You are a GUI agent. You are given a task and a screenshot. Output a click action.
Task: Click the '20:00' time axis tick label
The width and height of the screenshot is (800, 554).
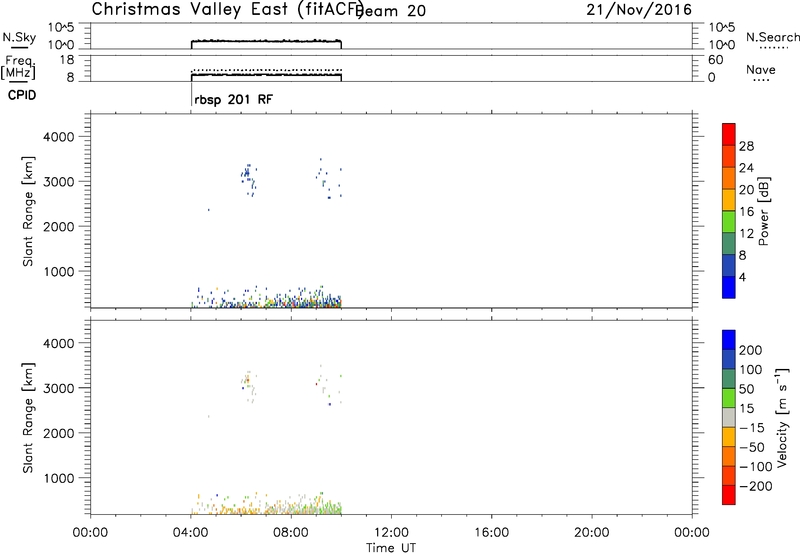[x=592, y=533]
